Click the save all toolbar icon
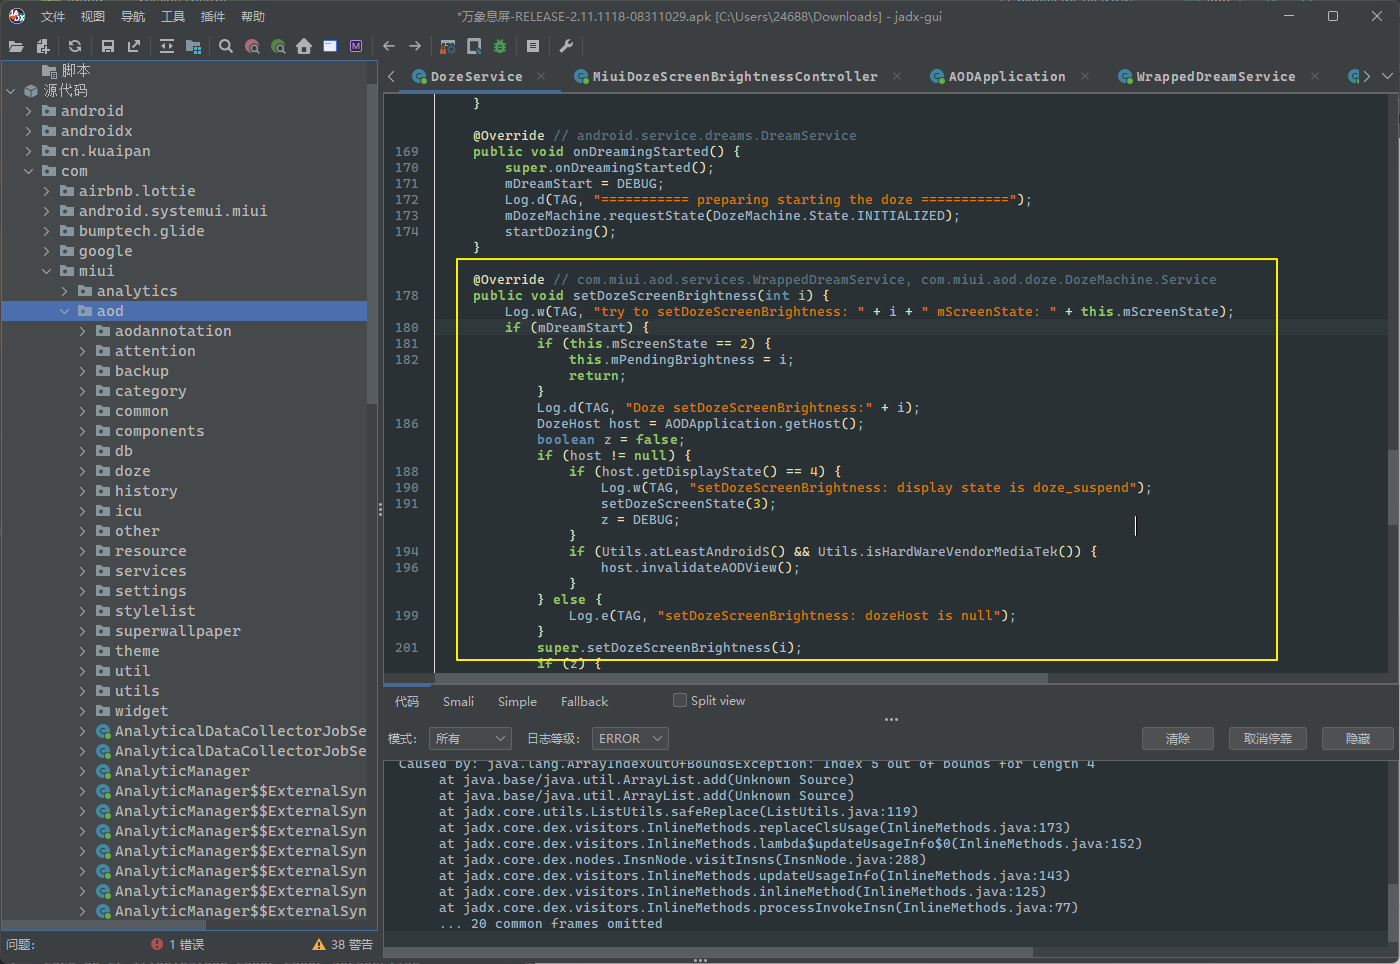This screenshot has height=964, width=1400. tap(108, 46)
